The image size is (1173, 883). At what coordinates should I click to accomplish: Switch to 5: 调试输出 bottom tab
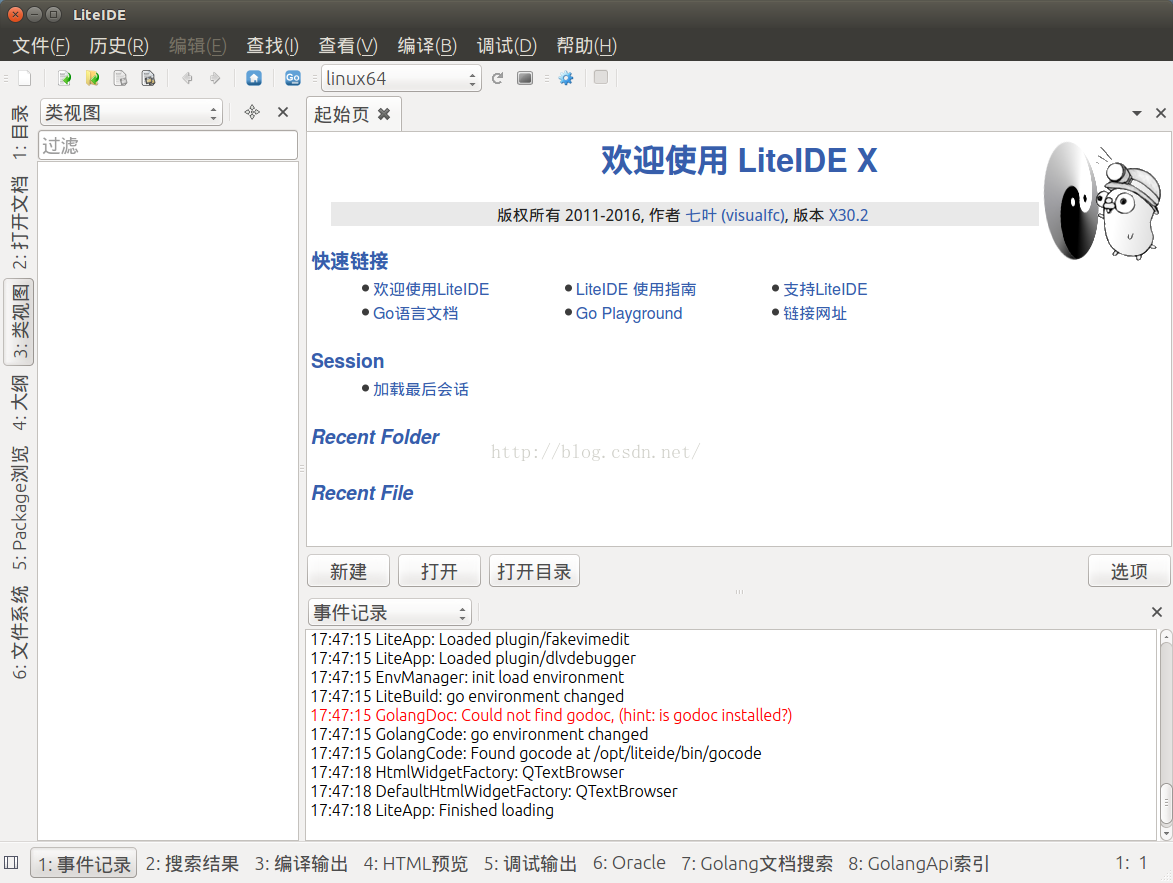tap(530, 864)
